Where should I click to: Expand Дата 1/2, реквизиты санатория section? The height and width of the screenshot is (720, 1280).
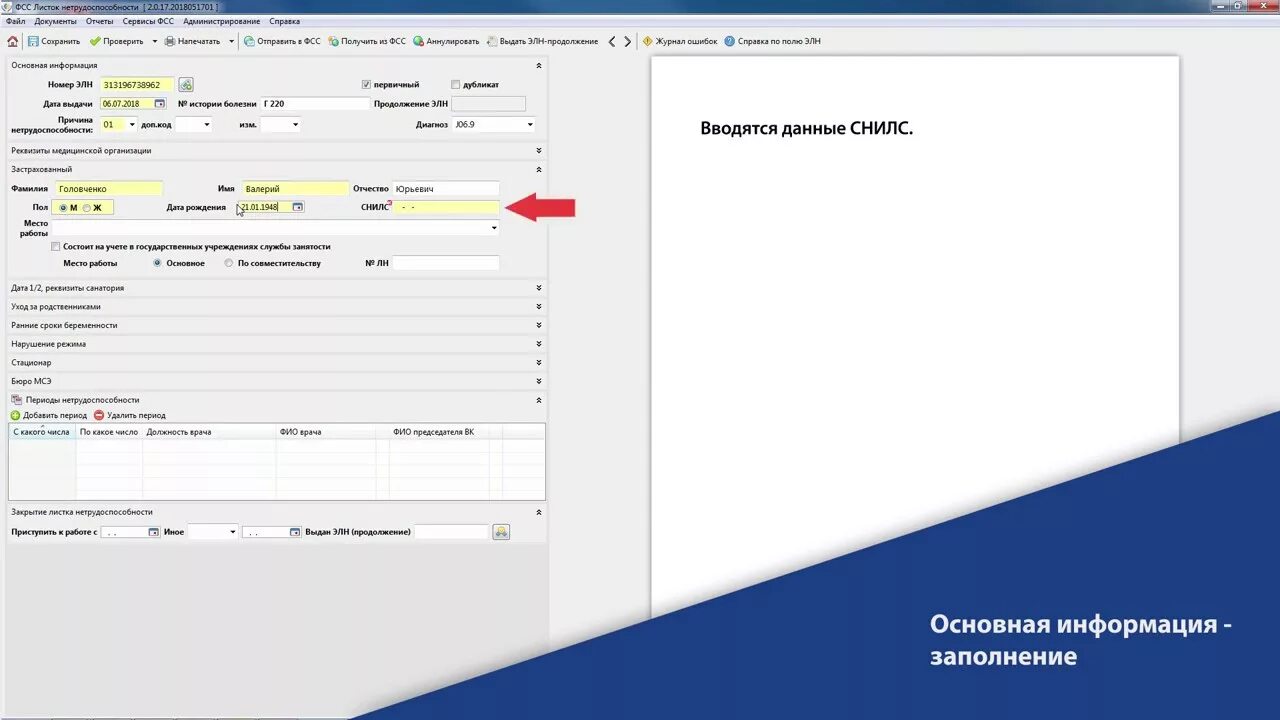click(x=539, y=288)
